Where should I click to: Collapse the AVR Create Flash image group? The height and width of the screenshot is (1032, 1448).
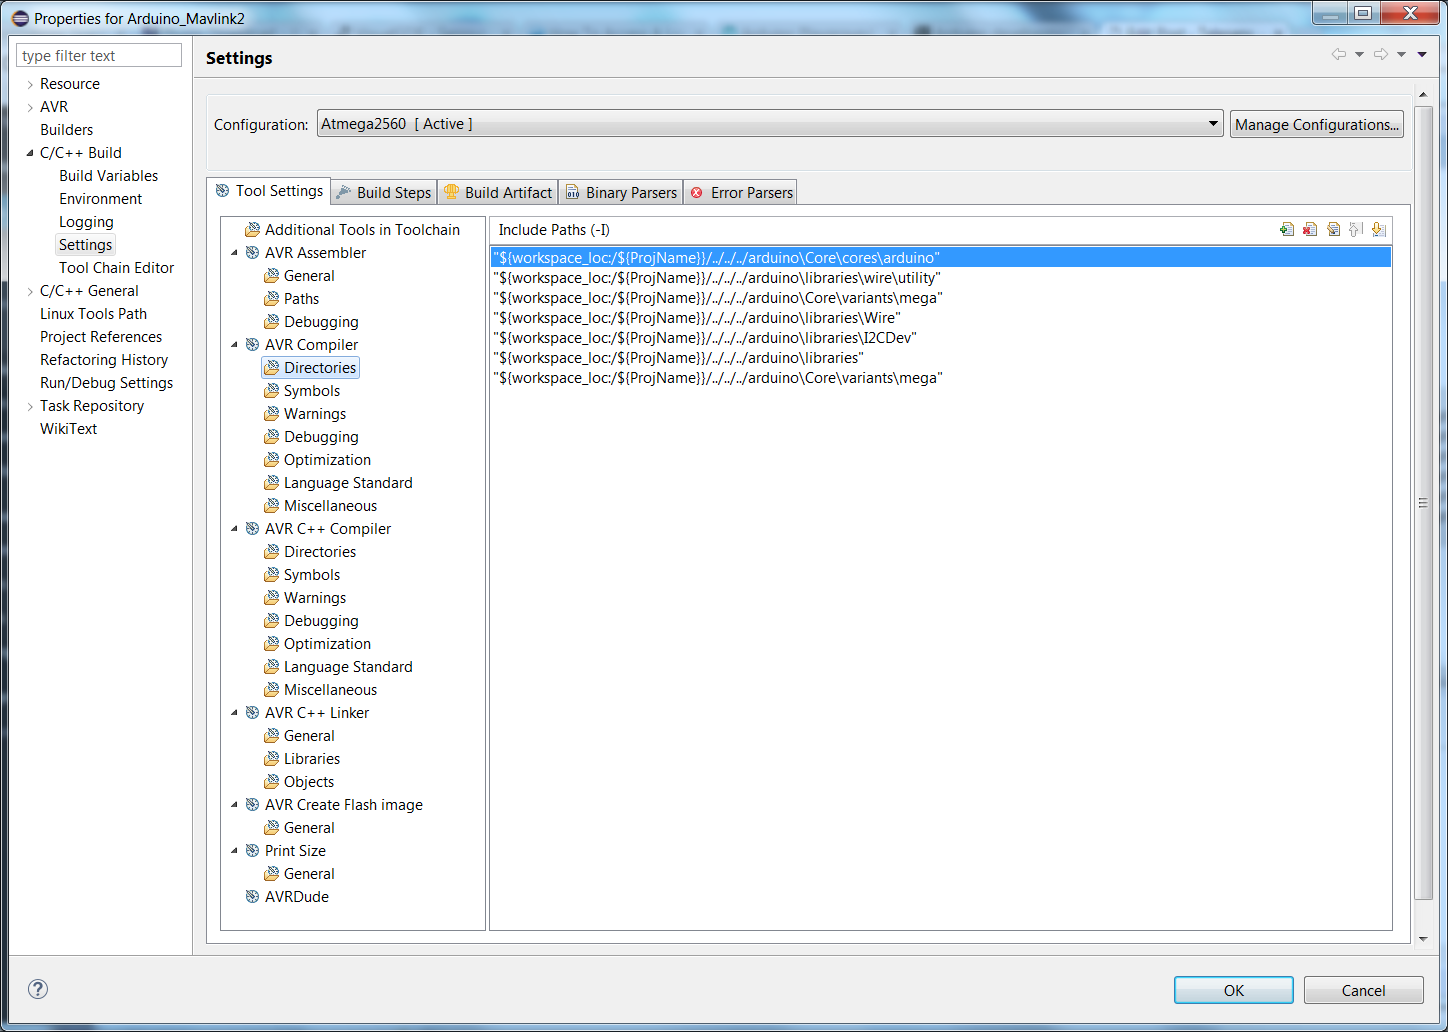(235, 805)
